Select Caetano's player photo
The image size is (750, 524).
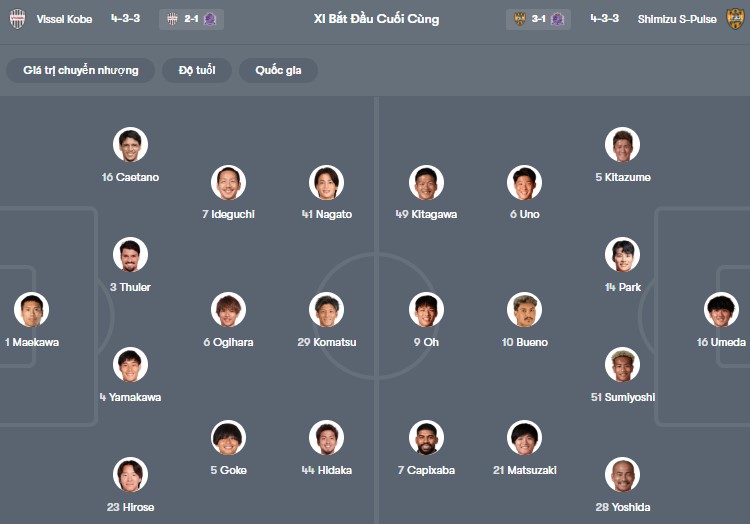(x=130, y=145)
